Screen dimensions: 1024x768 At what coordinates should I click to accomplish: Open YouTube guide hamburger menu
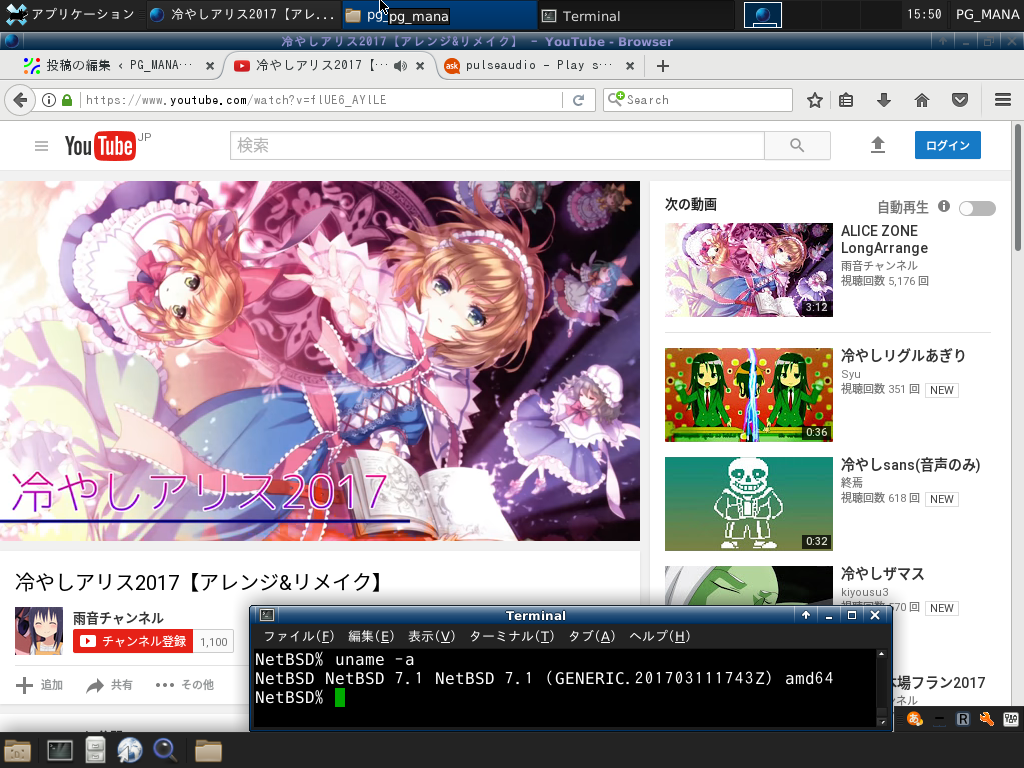click(41, 146)
